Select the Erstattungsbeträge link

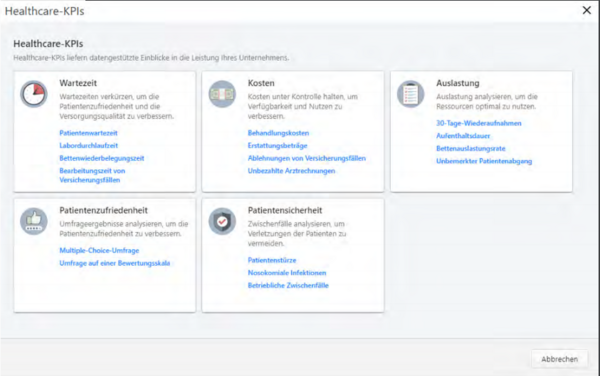[x=277, y=145]
